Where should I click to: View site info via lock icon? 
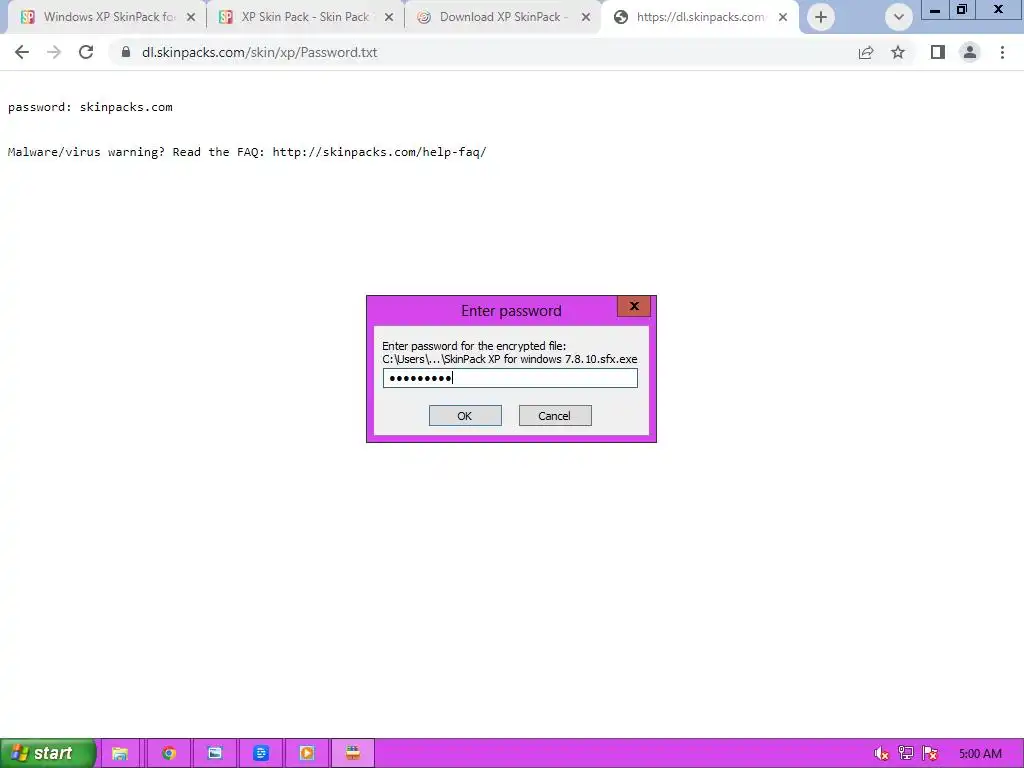[125, 52]
